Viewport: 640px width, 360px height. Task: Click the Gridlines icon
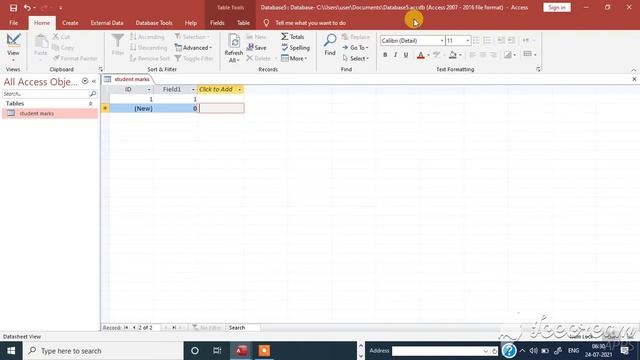[528, 54]
